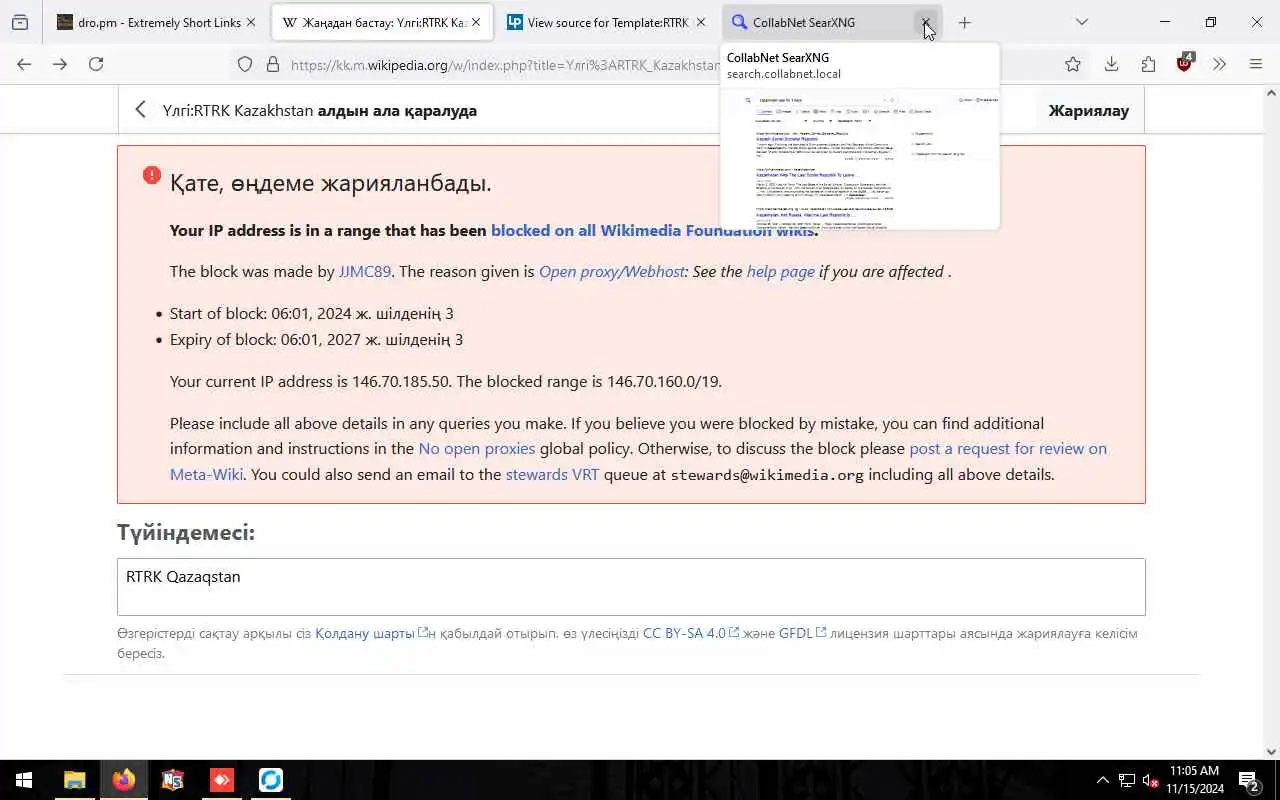Image resolution: width=1280 pixels, height=800 pixels.
Task: Click page scrollbar up arrow
Action: (1271, 93)
